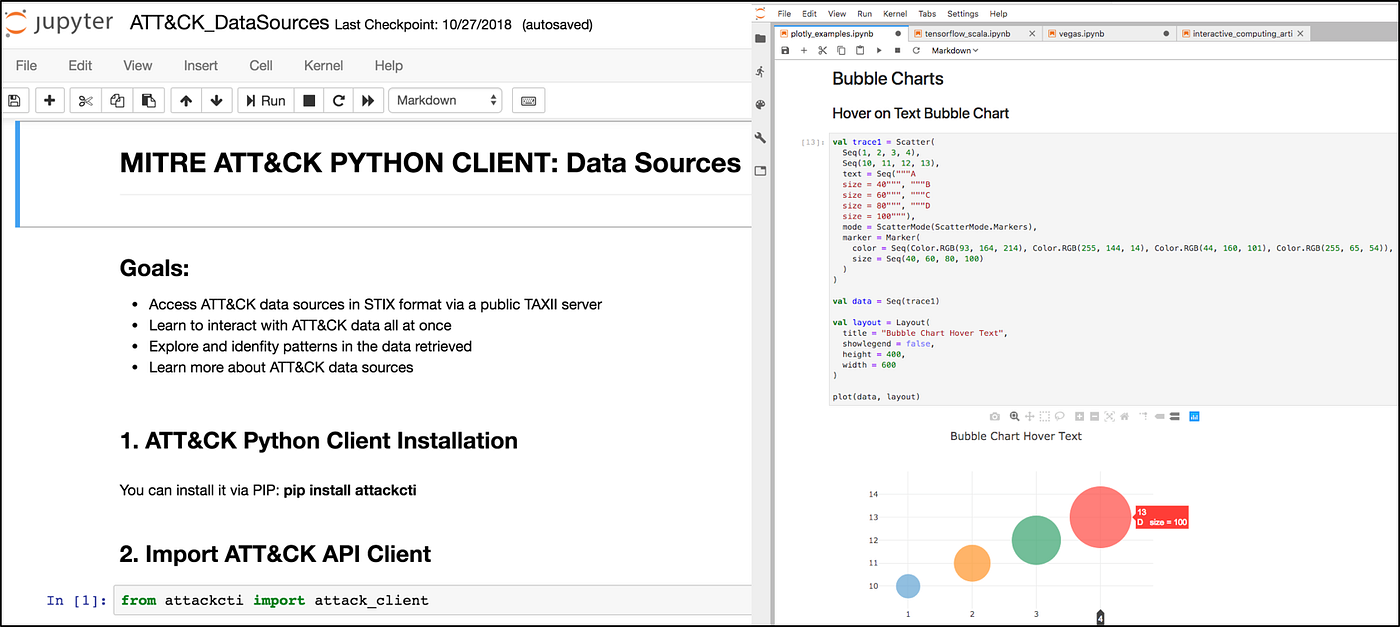1400x627 pixels.
Task: Reset axes with the autoscale modebar icon
Action: click(x=1109, y=416)
